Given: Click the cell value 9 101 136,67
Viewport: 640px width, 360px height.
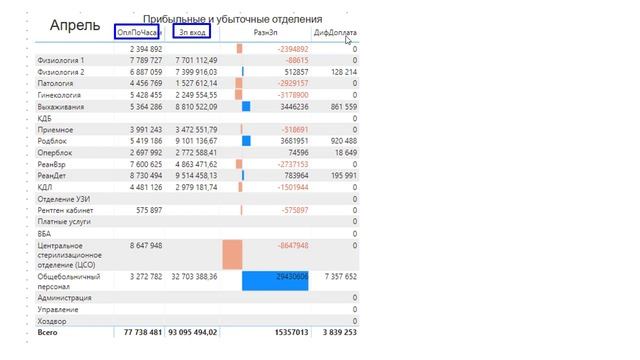Looking at the screenshot, I should [196, 141].
